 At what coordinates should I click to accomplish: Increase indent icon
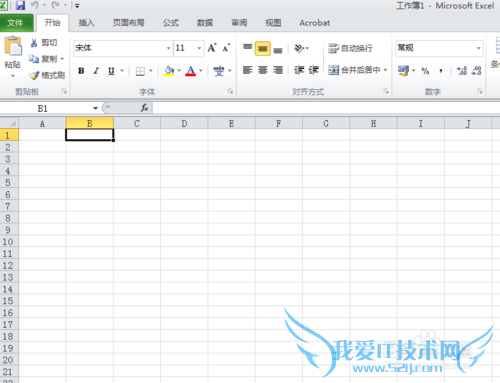314,70
